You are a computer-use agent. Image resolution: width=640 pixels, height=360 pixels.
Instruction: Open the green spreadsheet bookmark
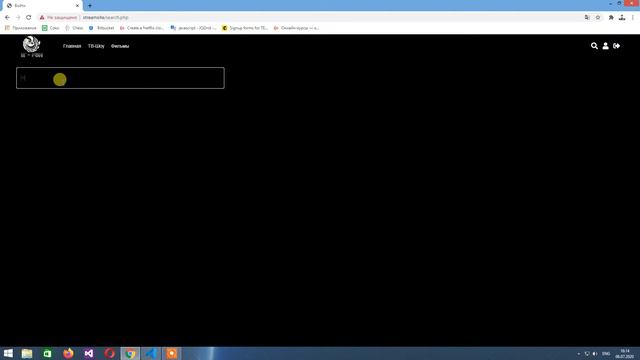click(x=51, y=28)
